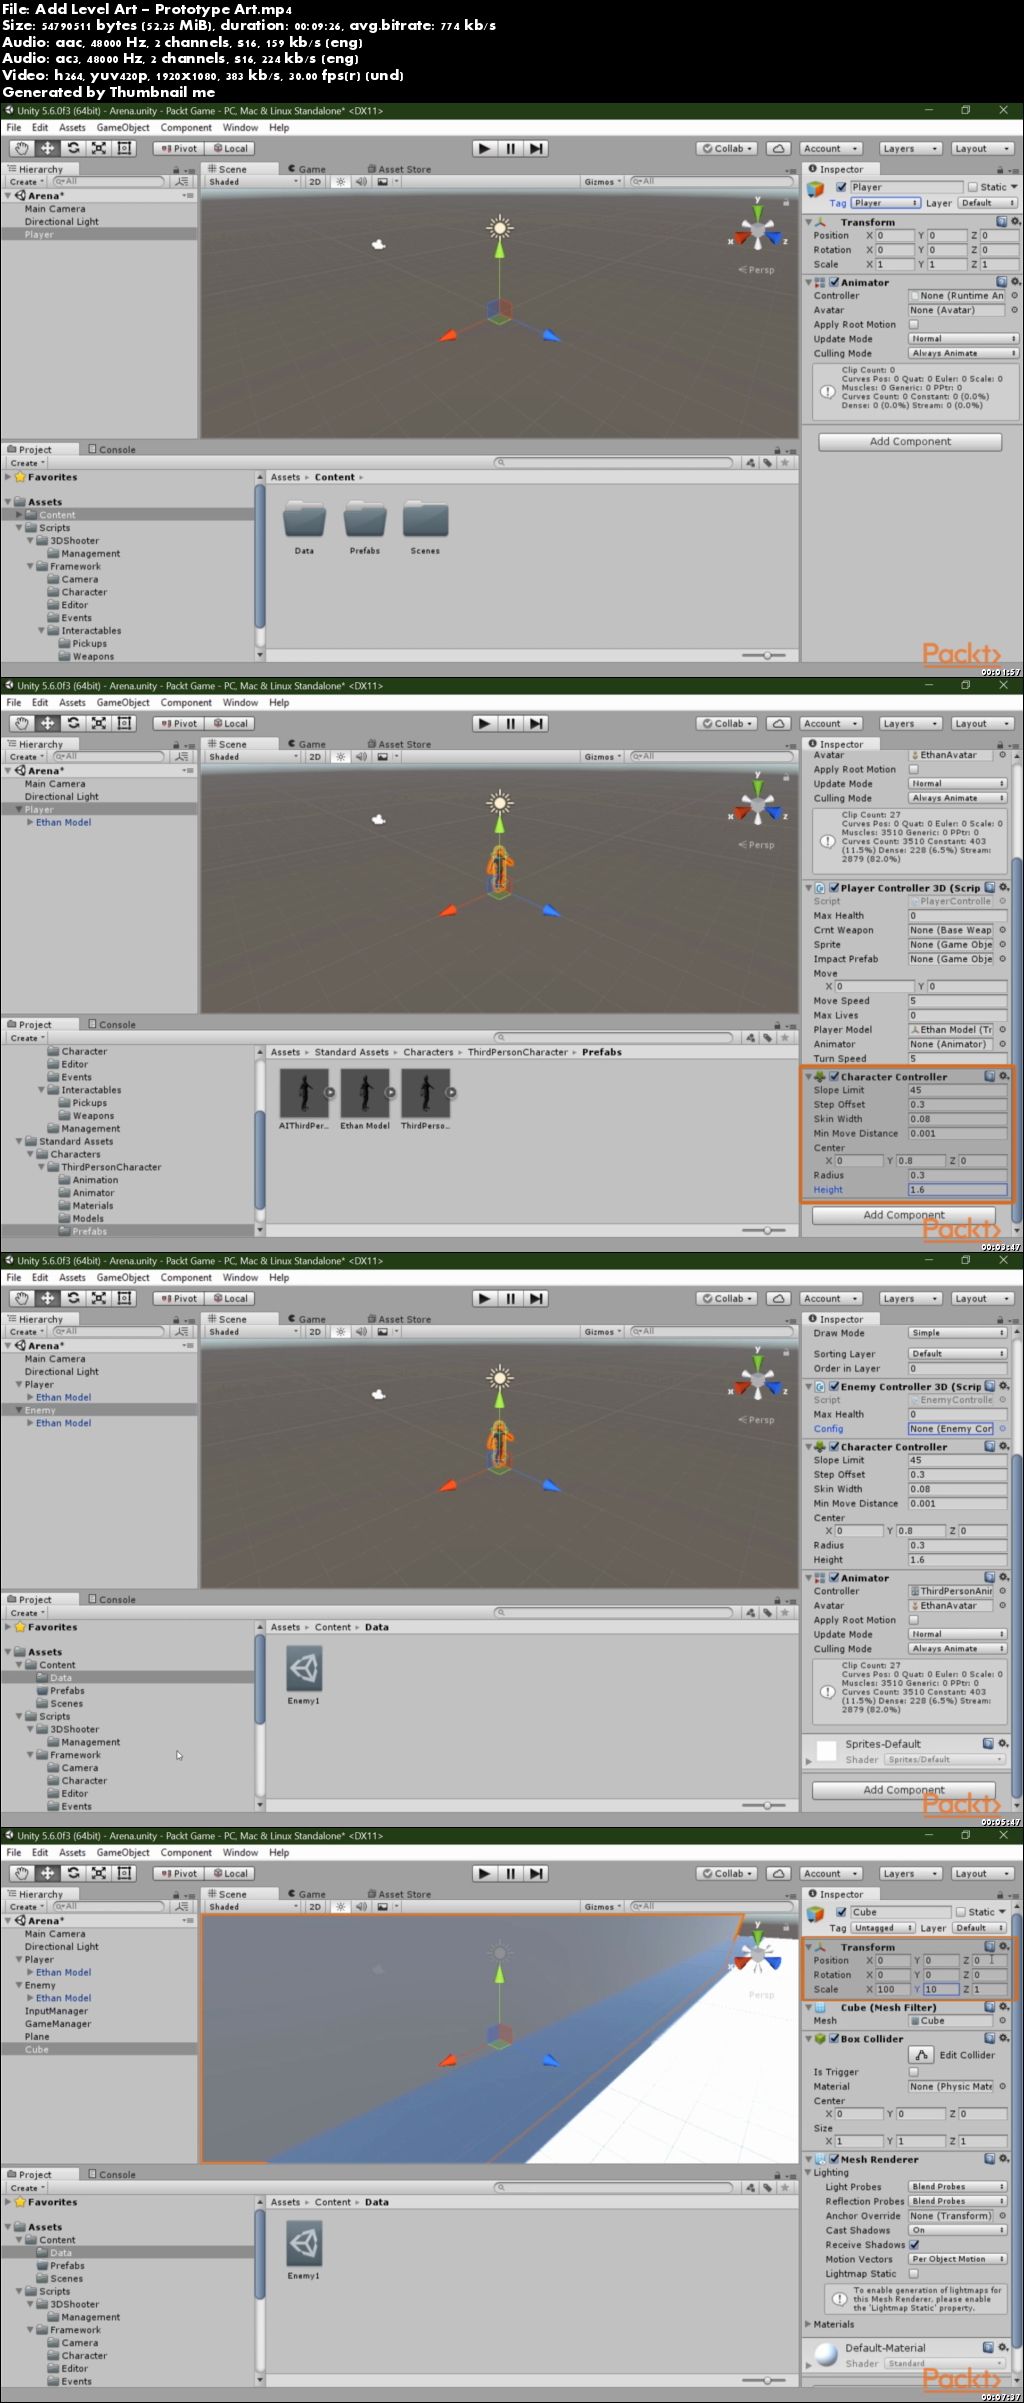Open the Component menu in the second frame
The height and width of the screenshot is (2403, 1024).
click(x=186, y=702)
